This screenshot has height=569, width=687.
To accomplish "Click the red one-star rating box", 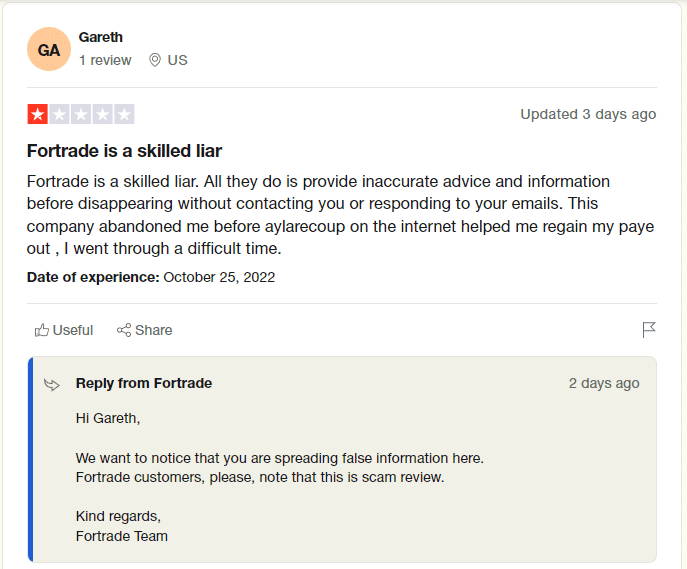I will (38, 114).
